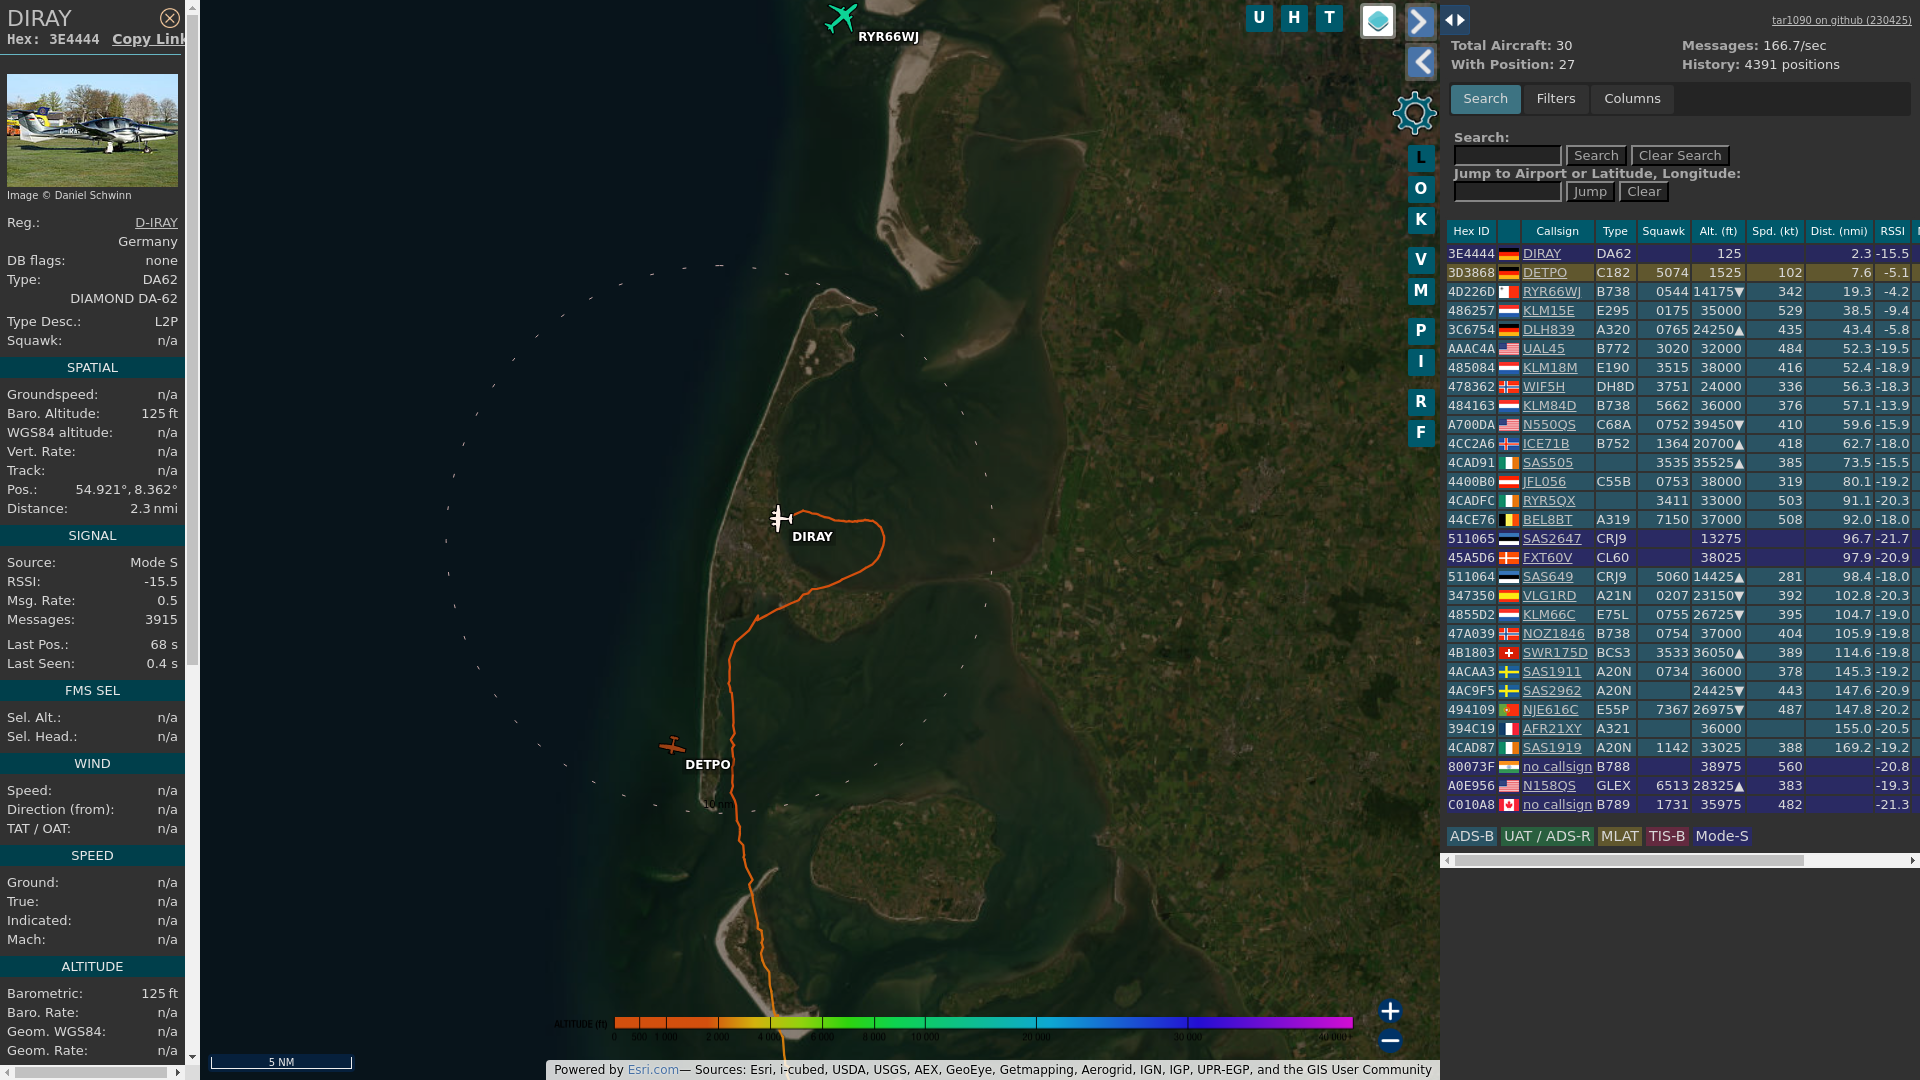
Task: Click the Clear Search button
Action: (x=1680, y=156)
